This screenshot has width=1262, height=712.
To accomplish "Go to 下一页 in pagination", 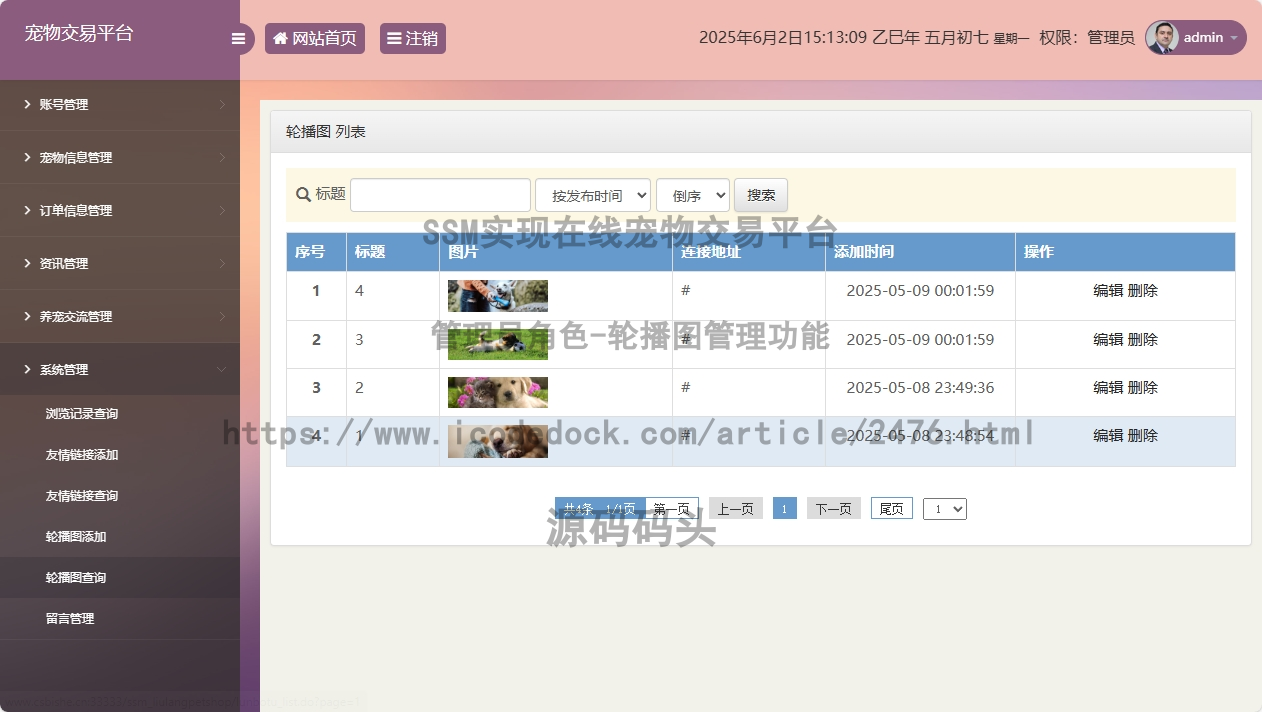I will click(834, 508).
